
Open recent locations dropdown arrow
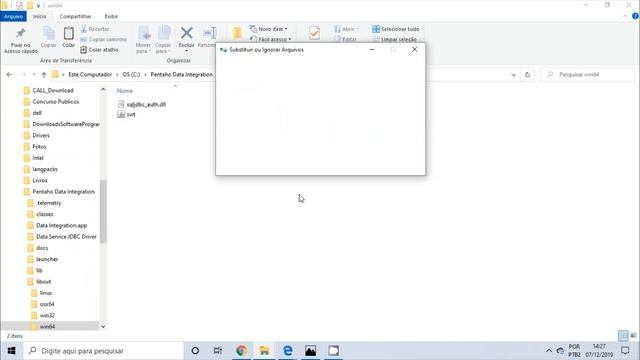[x=34, y=75]
